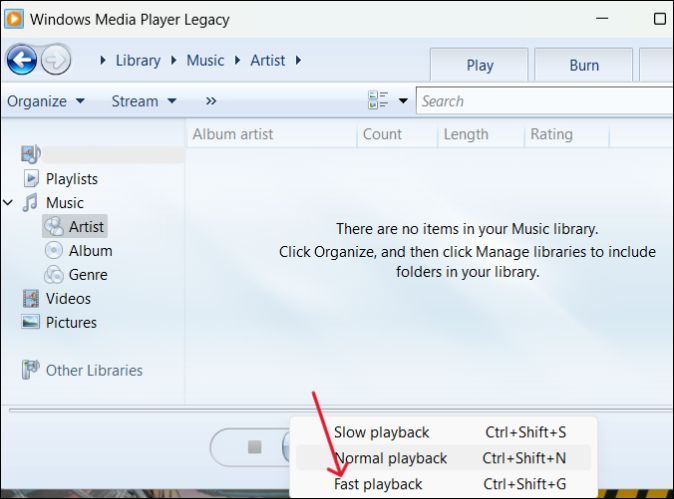Select the Genre disc icon
The width and height of the screenshot is (674, 499).
click(53, 275)
